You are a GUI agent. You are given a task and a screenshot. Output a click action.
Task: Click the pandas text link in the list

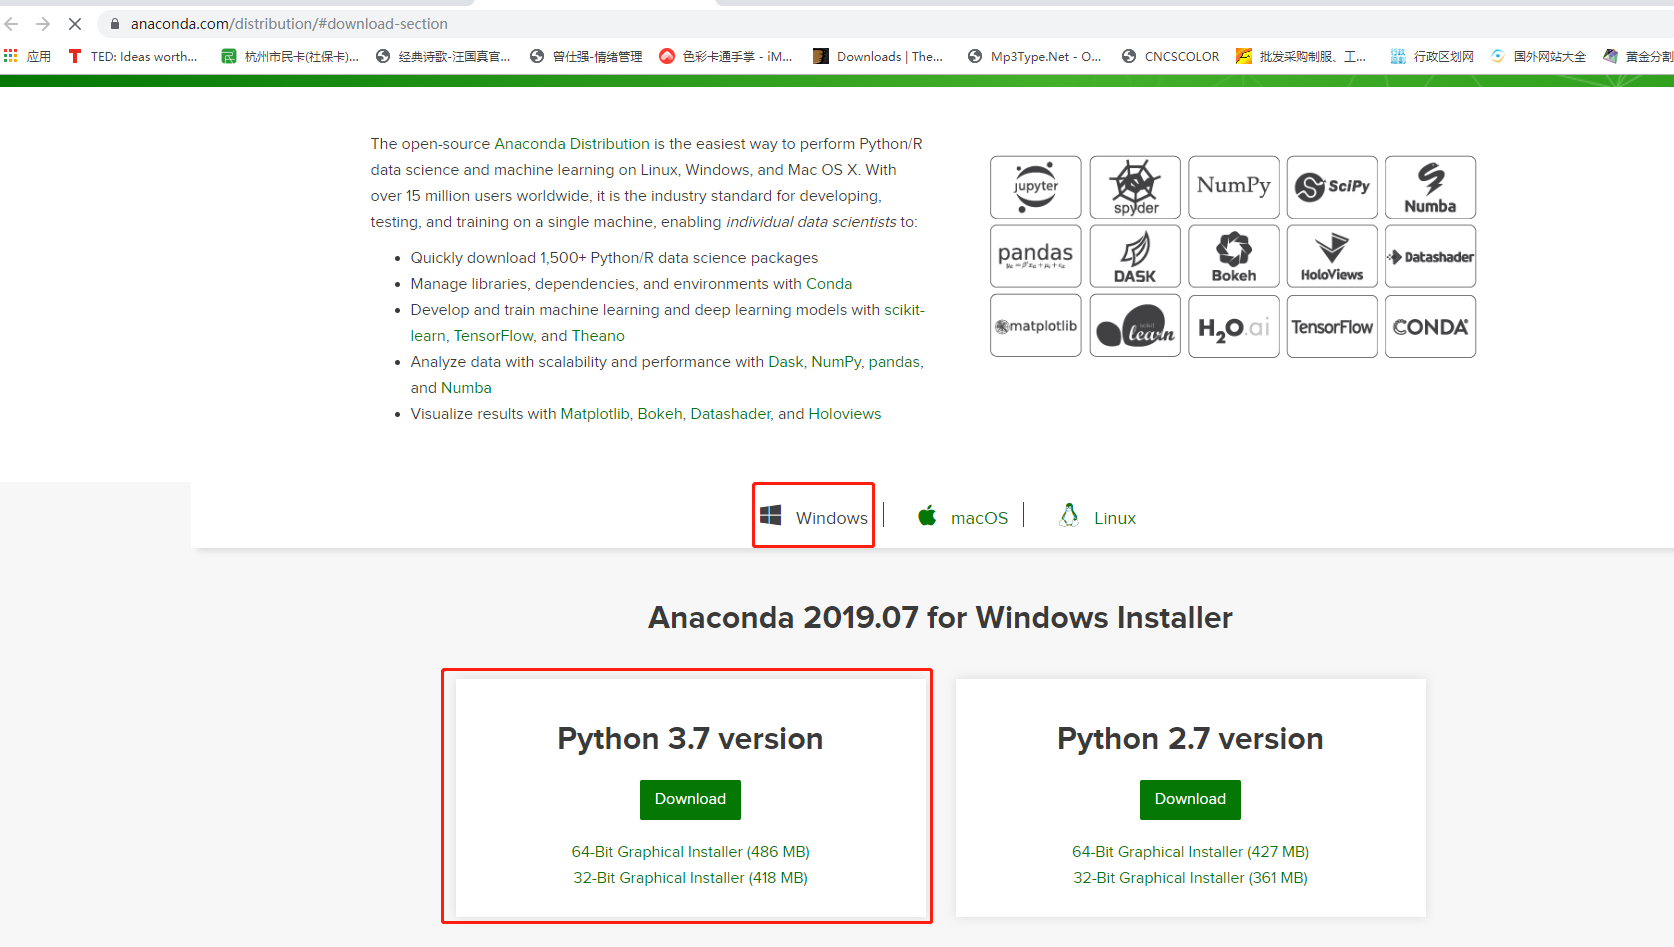click(894, 362)
